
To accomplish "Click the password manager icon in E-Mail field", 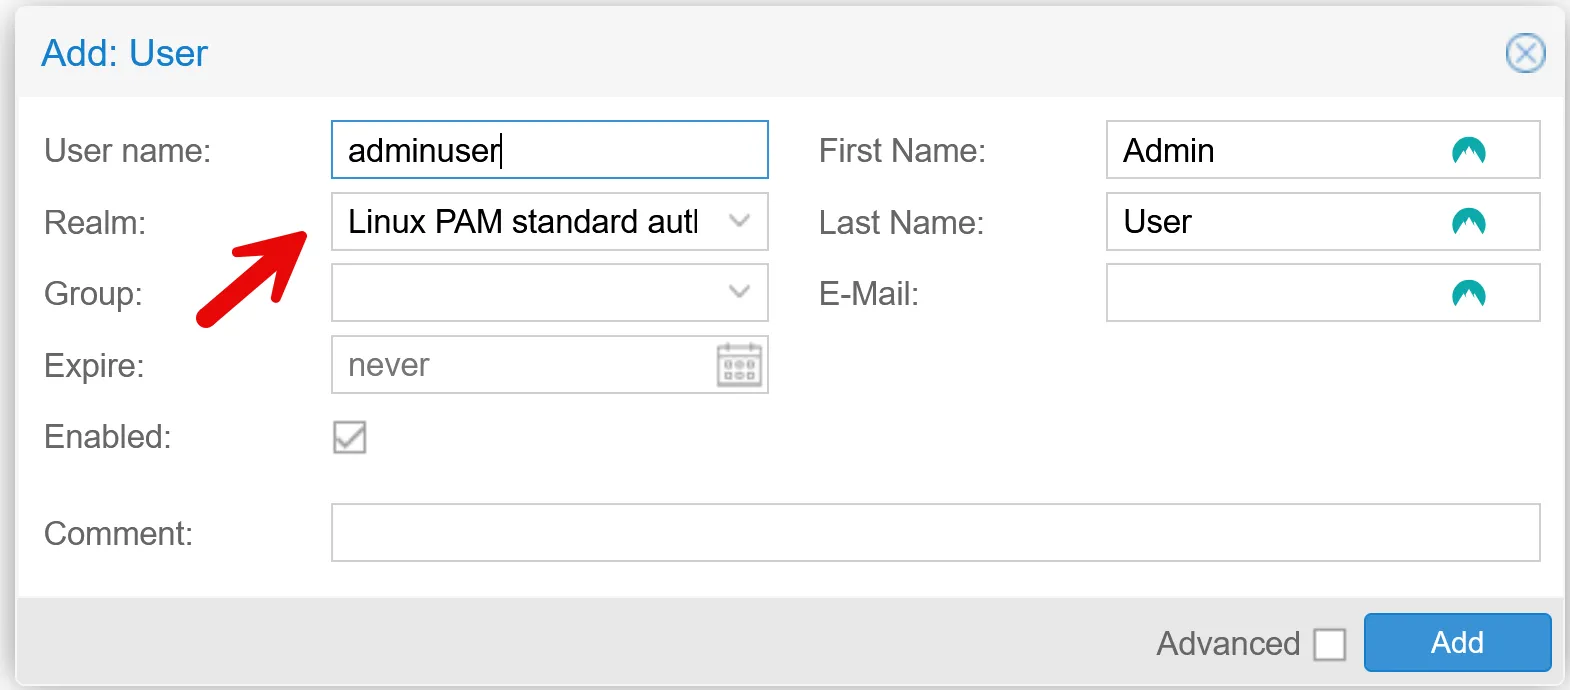I will point(1468,294).
